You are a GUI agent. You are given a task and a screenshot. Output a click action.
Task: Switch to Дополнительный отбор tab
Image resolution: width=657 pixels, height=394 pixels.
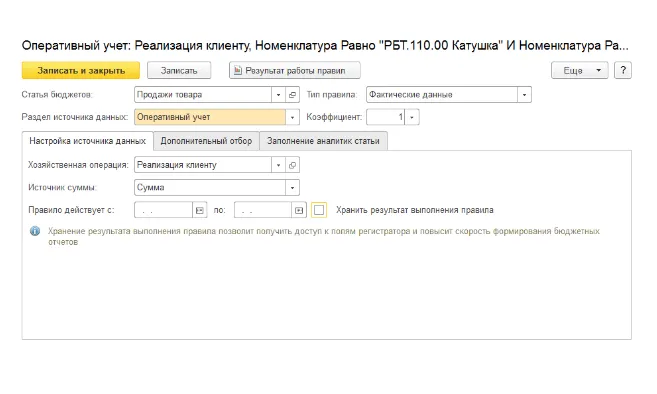pyautogui.click(x=206, y=141)
